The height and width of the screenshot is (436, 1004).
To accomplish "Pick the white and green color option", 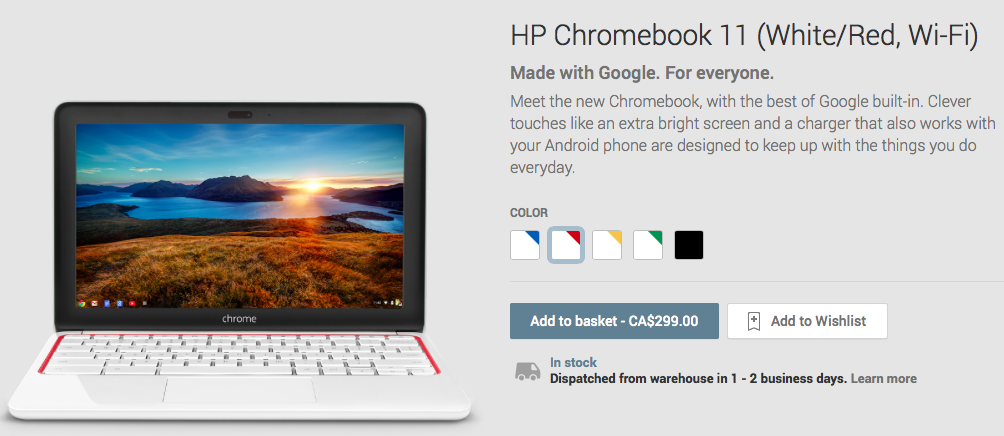I will click(648, 245).
